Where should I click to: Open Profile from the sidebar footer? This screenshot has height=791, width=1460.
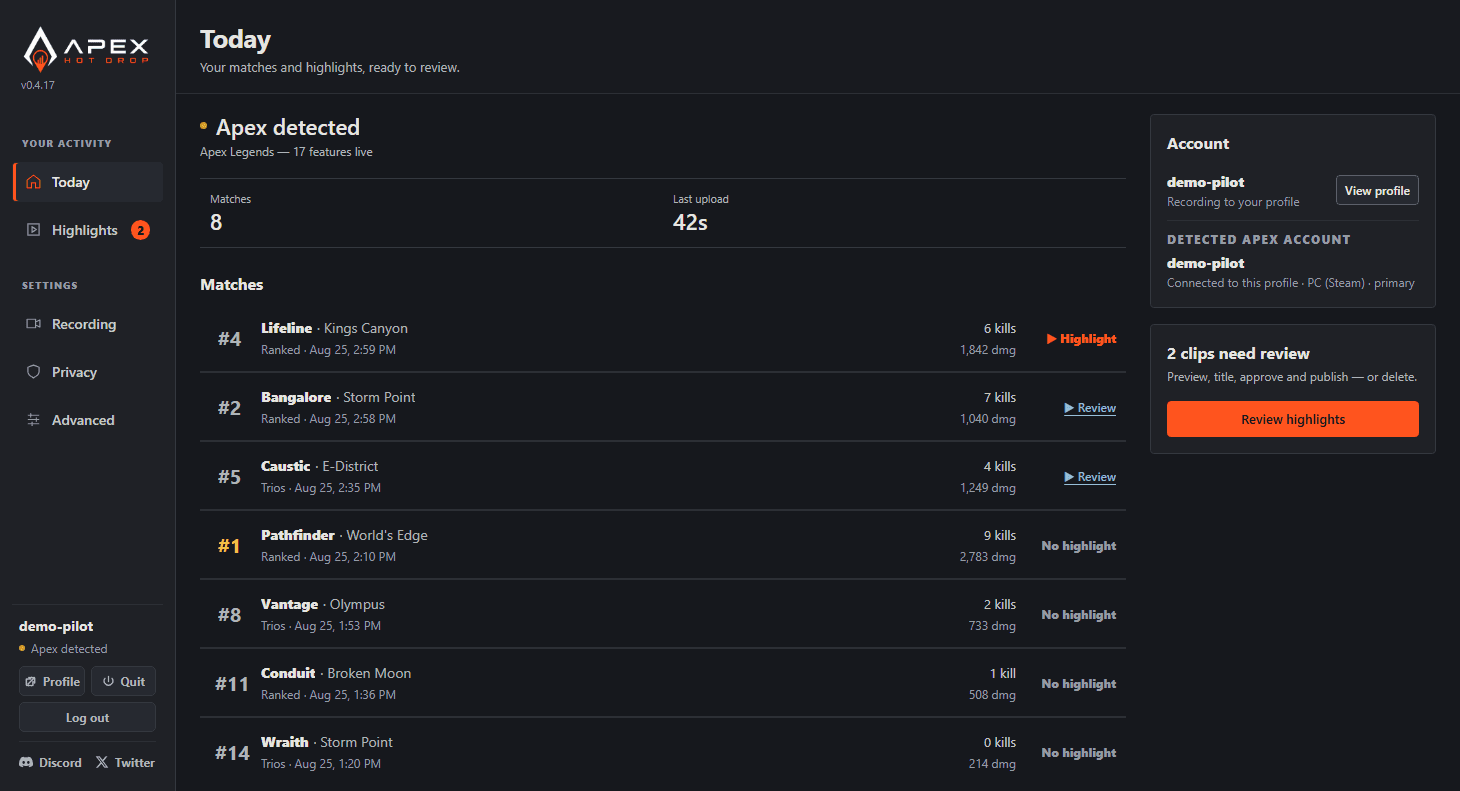52,681
